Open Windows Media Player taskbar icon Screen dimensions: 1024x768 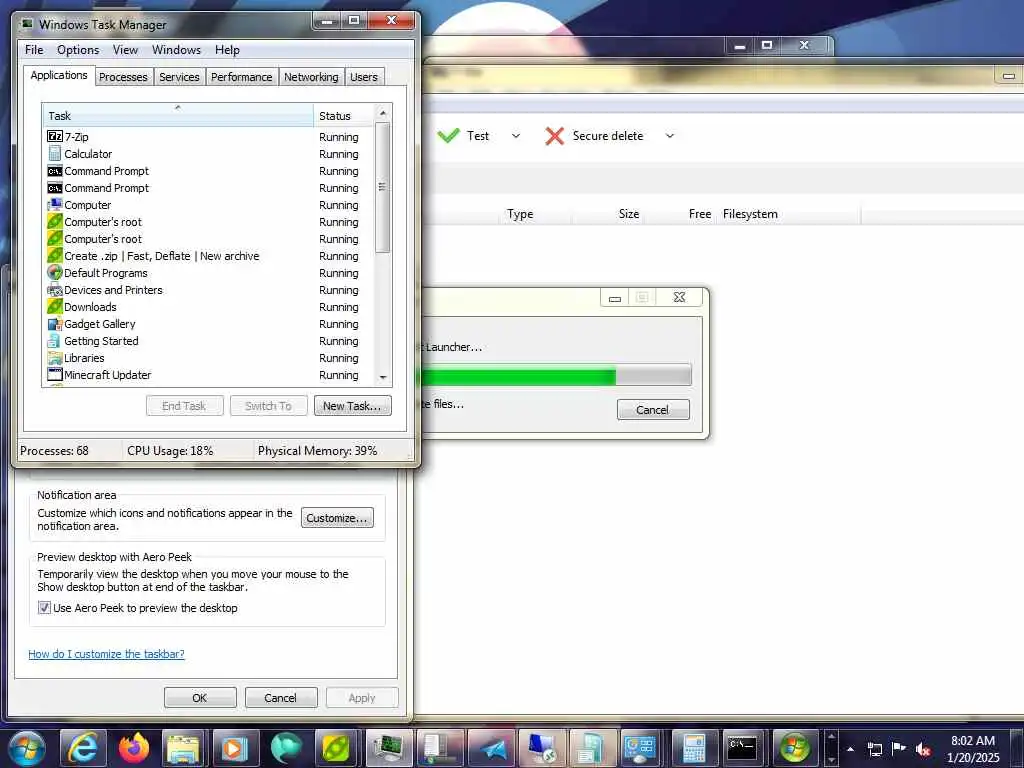(234, 748)
